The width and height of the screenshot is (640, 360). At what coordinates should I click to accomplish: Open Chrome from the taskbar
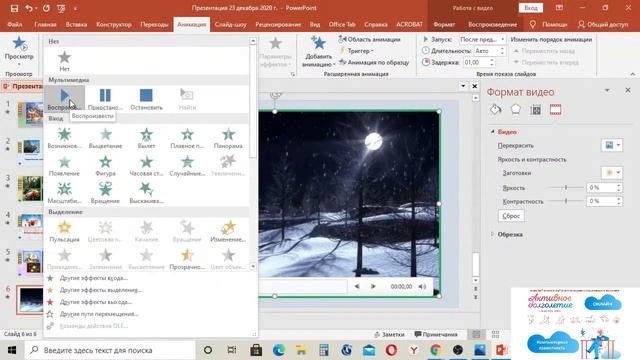coord(436,350)
